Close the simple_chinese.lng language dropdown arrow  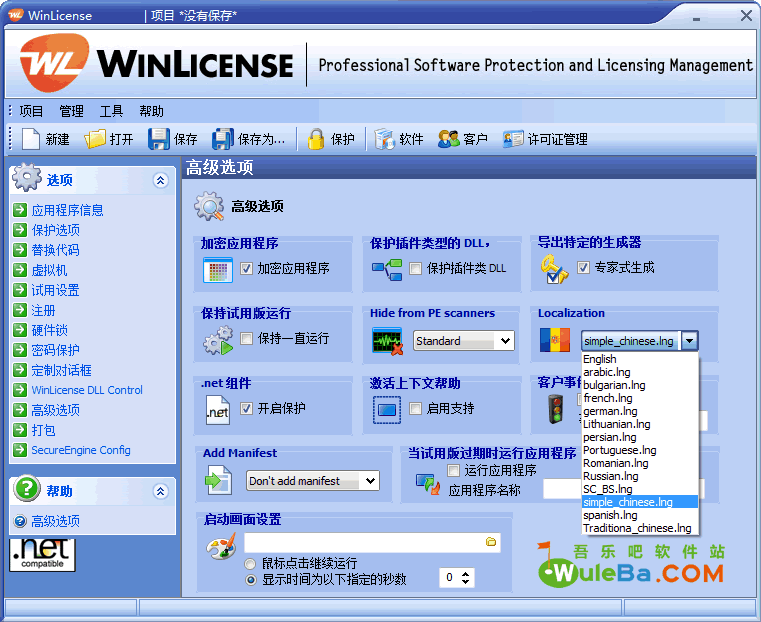tap(689, 341)
